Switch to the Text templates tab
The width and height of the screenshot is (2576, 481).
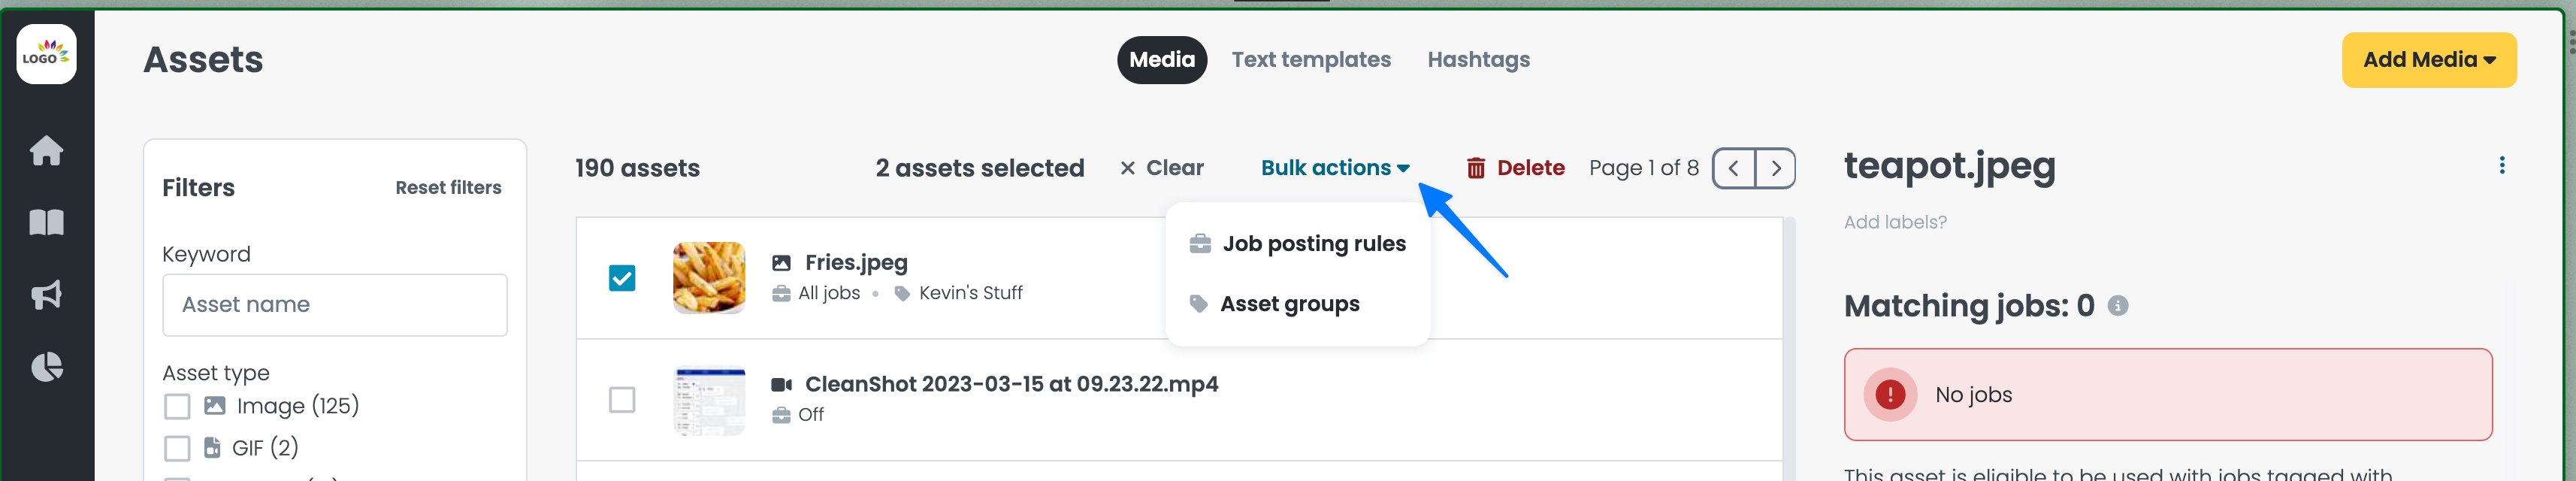(1310, 60)
